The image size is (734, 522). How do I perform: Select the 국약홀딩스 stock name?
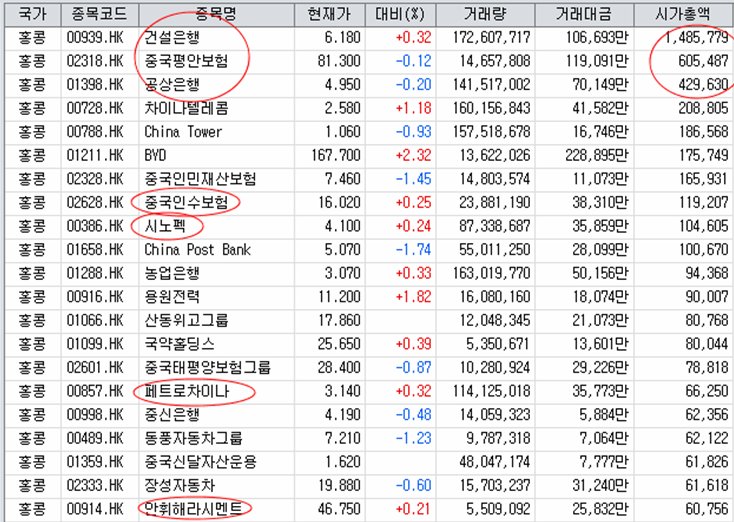[x=179, y=344]
